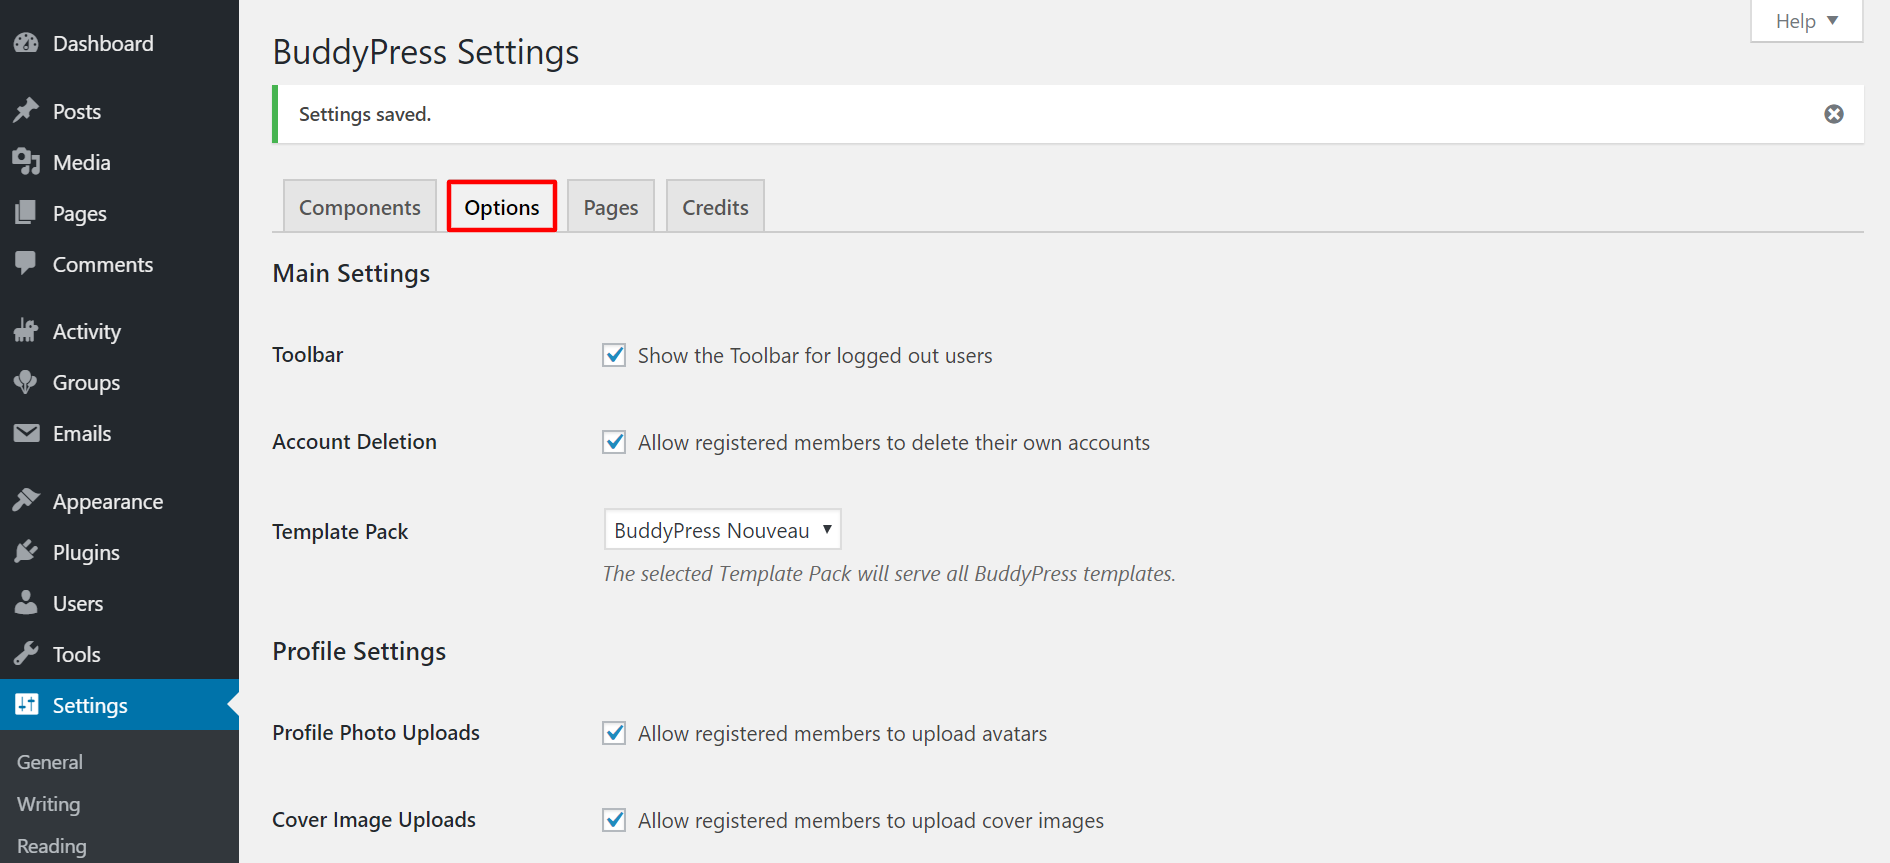1890x863 pixels.
Task: Click the Appearance paintbrush icon
Action: (26, 501)
